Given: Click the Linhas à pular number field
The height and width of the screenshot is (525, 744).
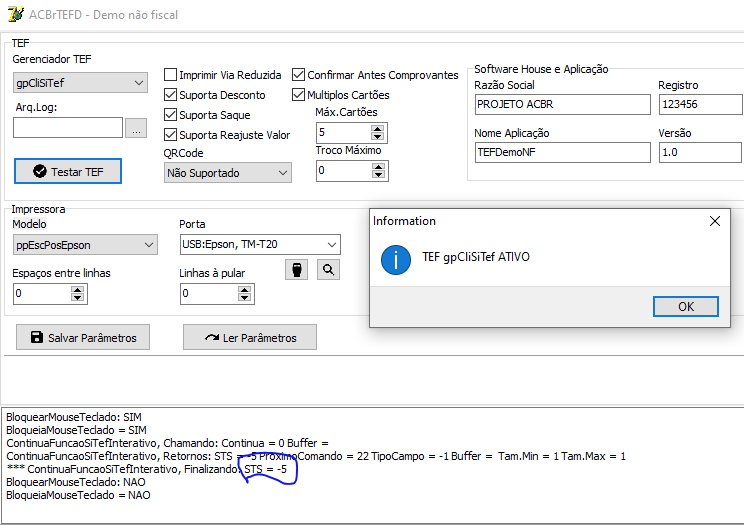Looking at the screenshot, I should pyautogui.click(x=209, y=293).
